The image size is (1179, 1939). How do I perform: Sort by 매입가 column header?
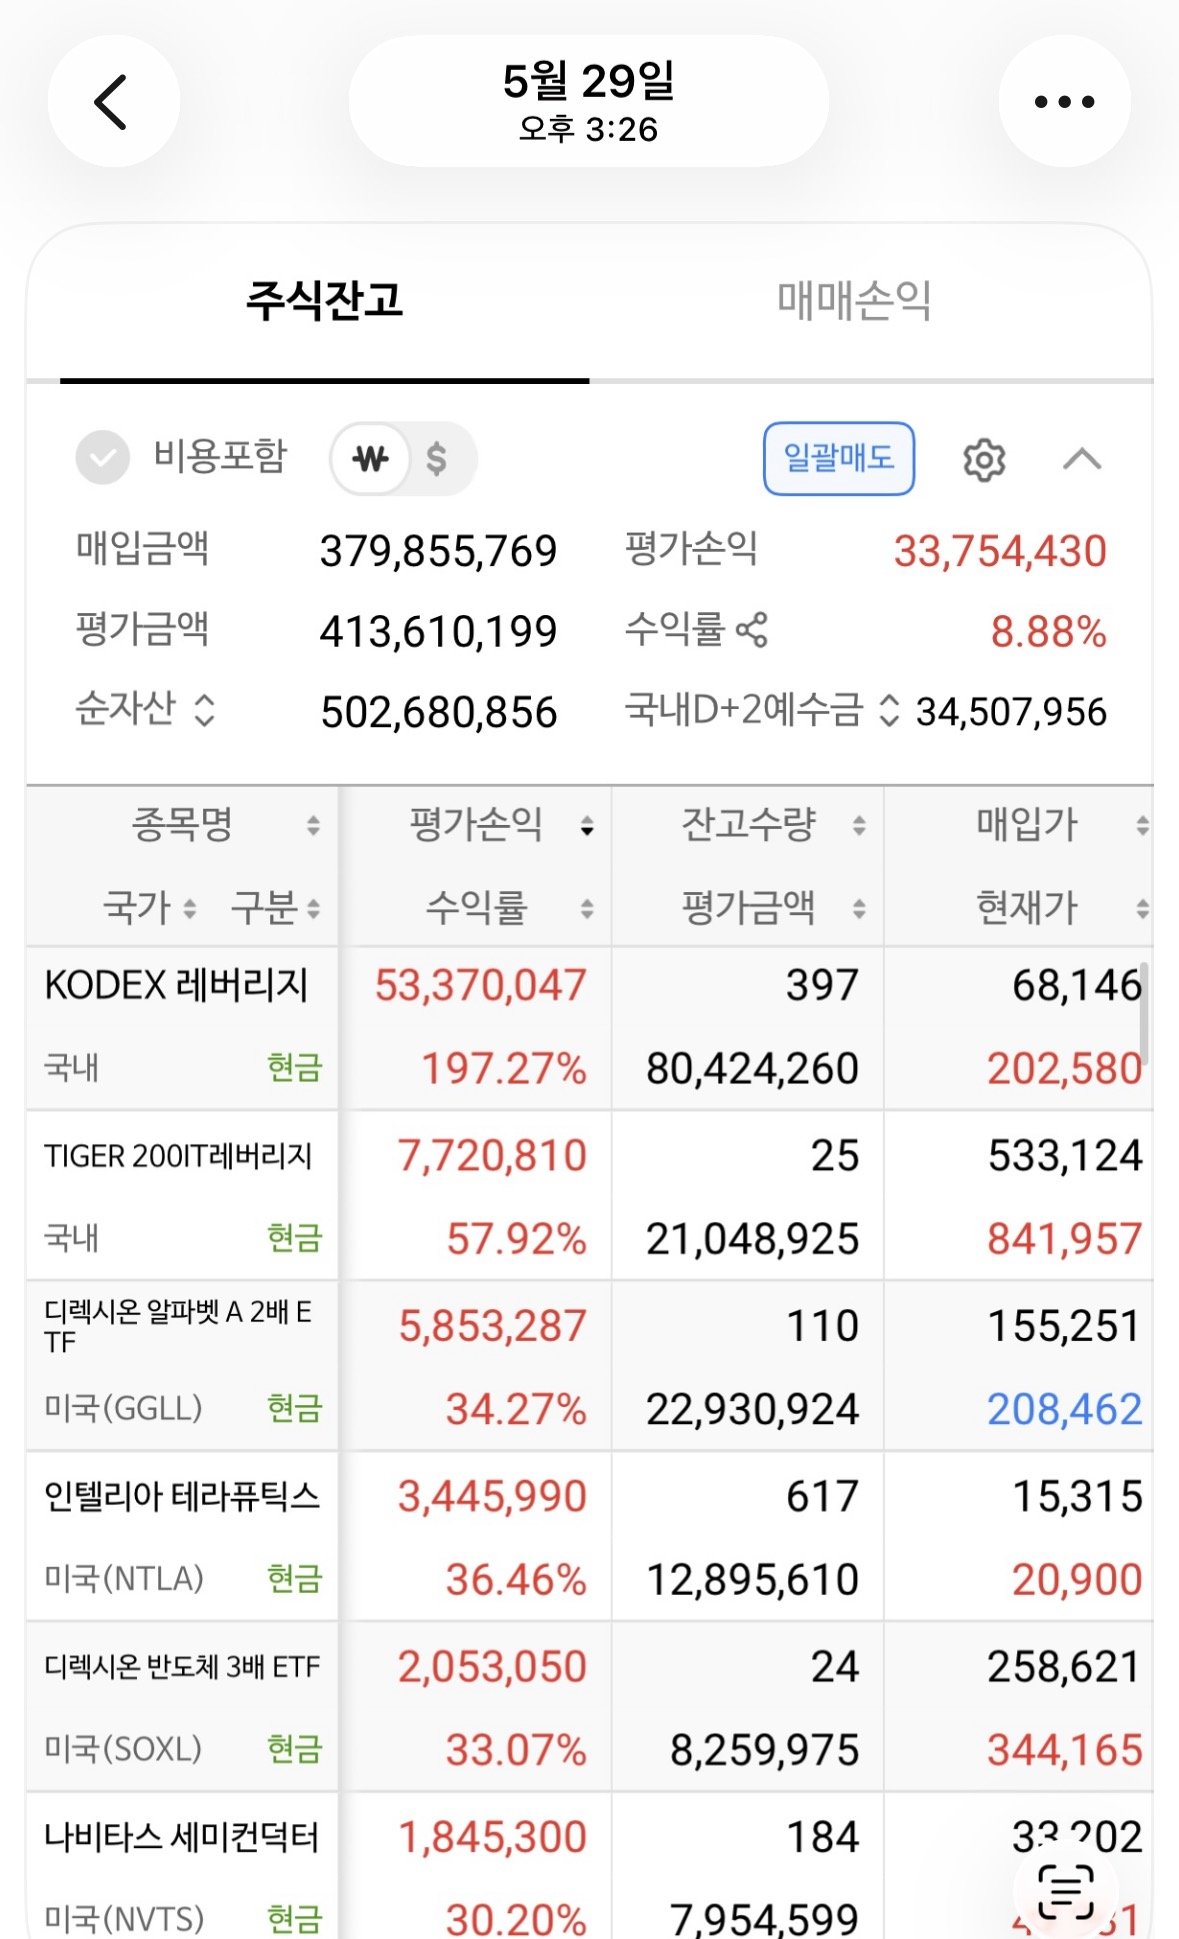pyautogui.click(x=1062, y=825)
